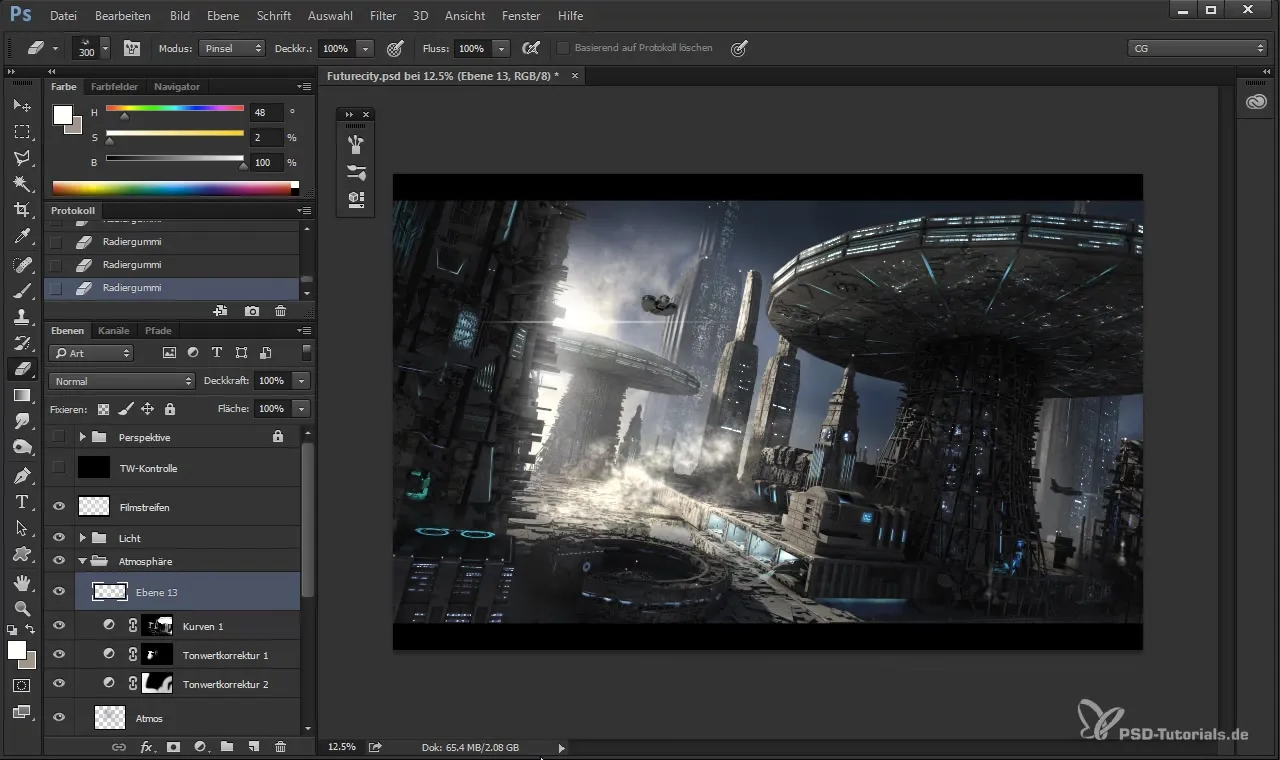Select the Lasso tool
Screen dimensions: 1280x760
(21, 157)
